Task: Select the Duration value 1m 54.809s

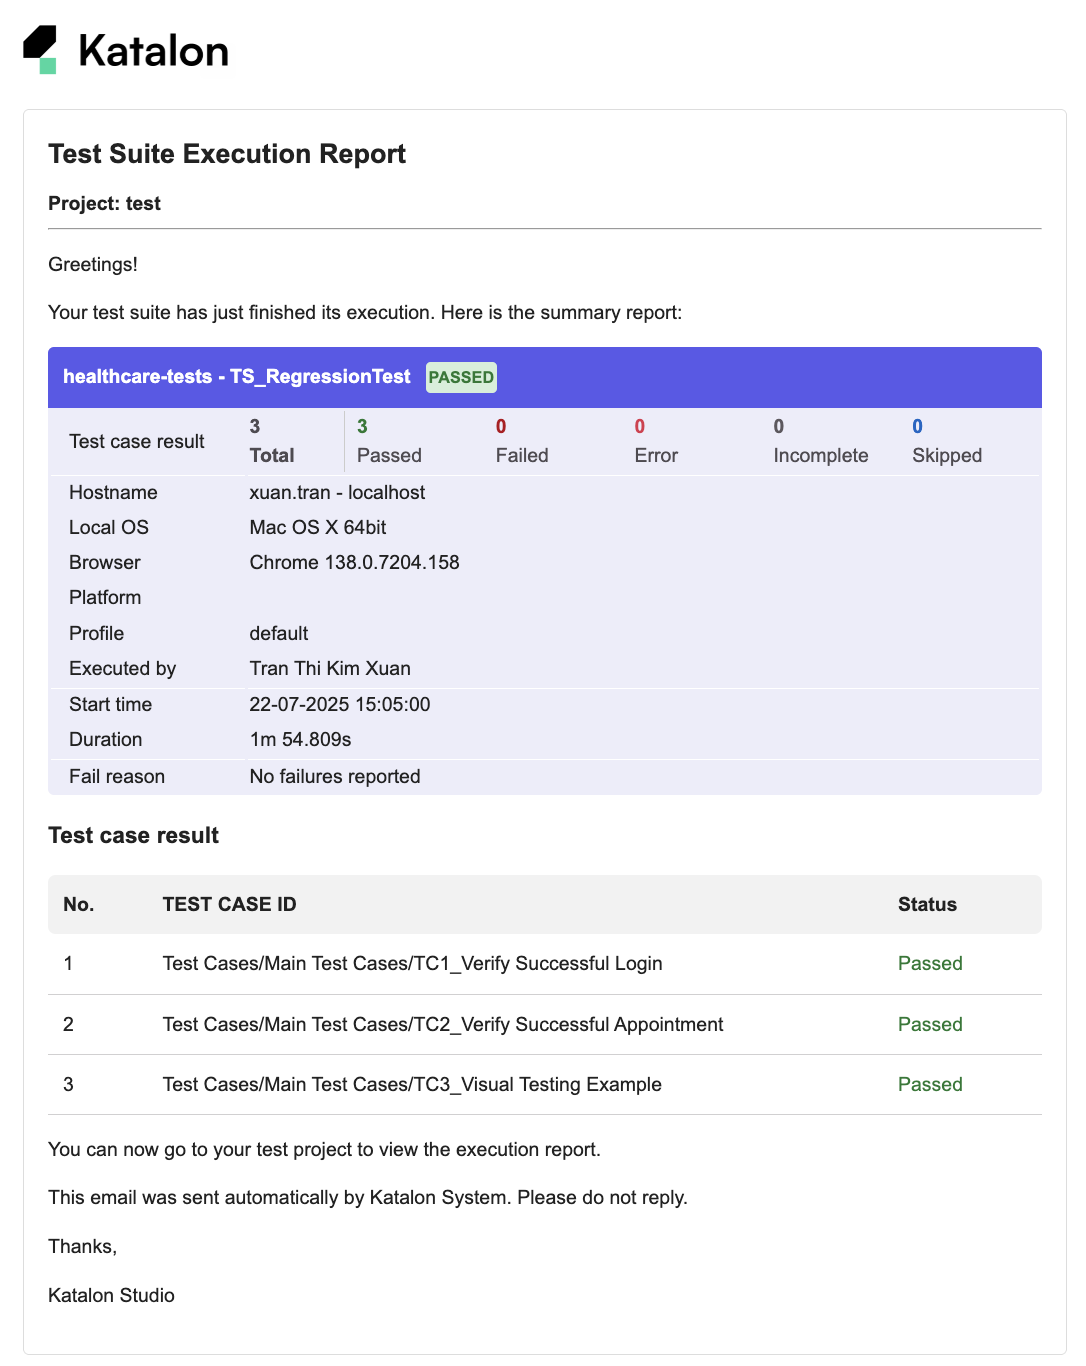Action: tap(300, 740)
